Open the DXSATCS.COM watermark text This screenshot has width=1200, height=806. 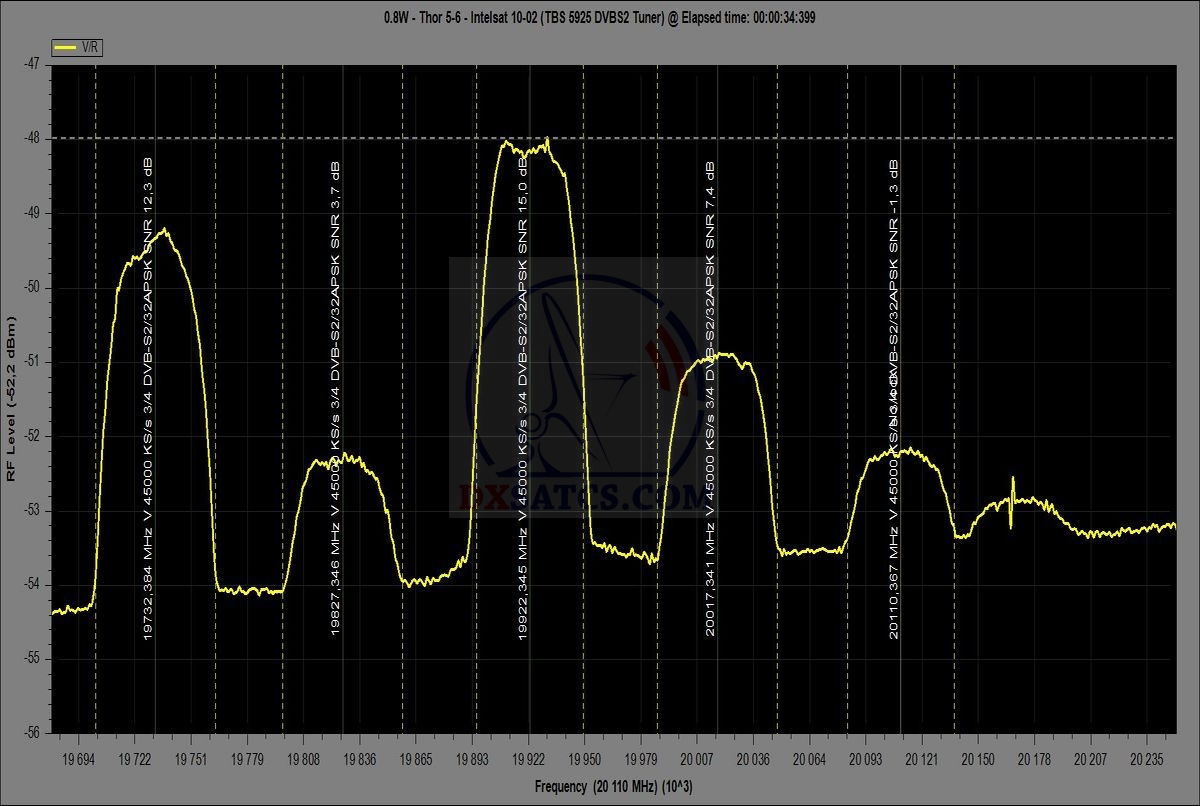(x=580, y=496)
